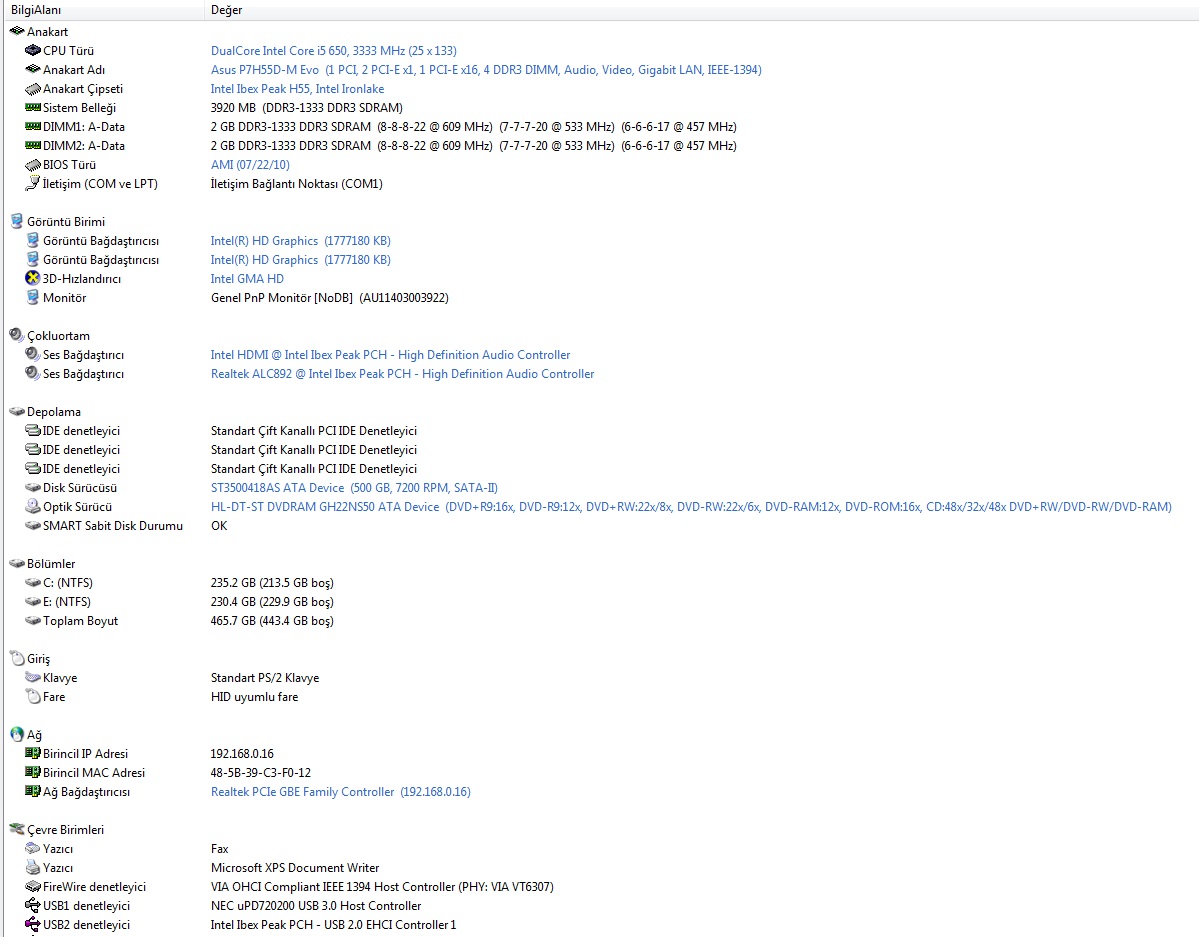This screenshot has height=937, width=1199.
Task: Click the DIMM1: A-Data memory icon
Action: 32,127
